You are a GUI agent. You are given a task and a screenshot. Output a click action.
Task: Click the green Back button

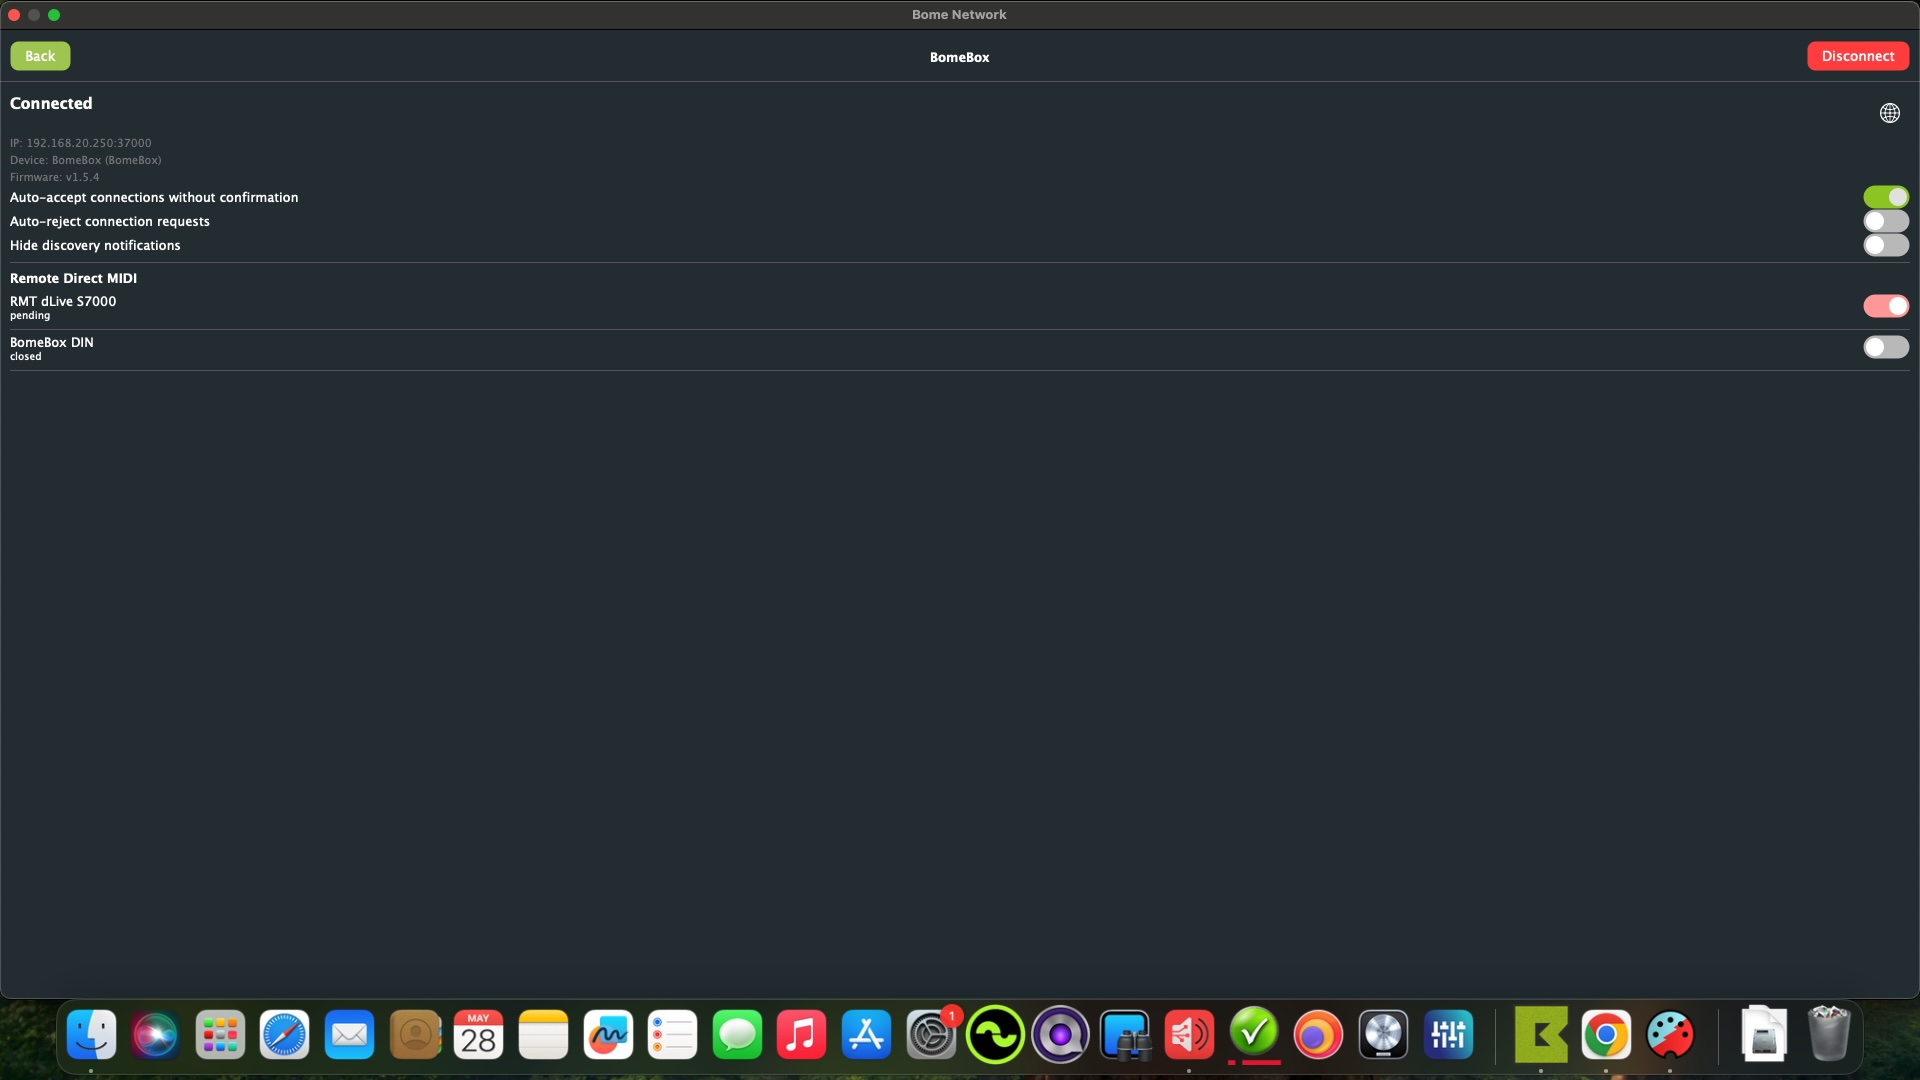(40, 56)
